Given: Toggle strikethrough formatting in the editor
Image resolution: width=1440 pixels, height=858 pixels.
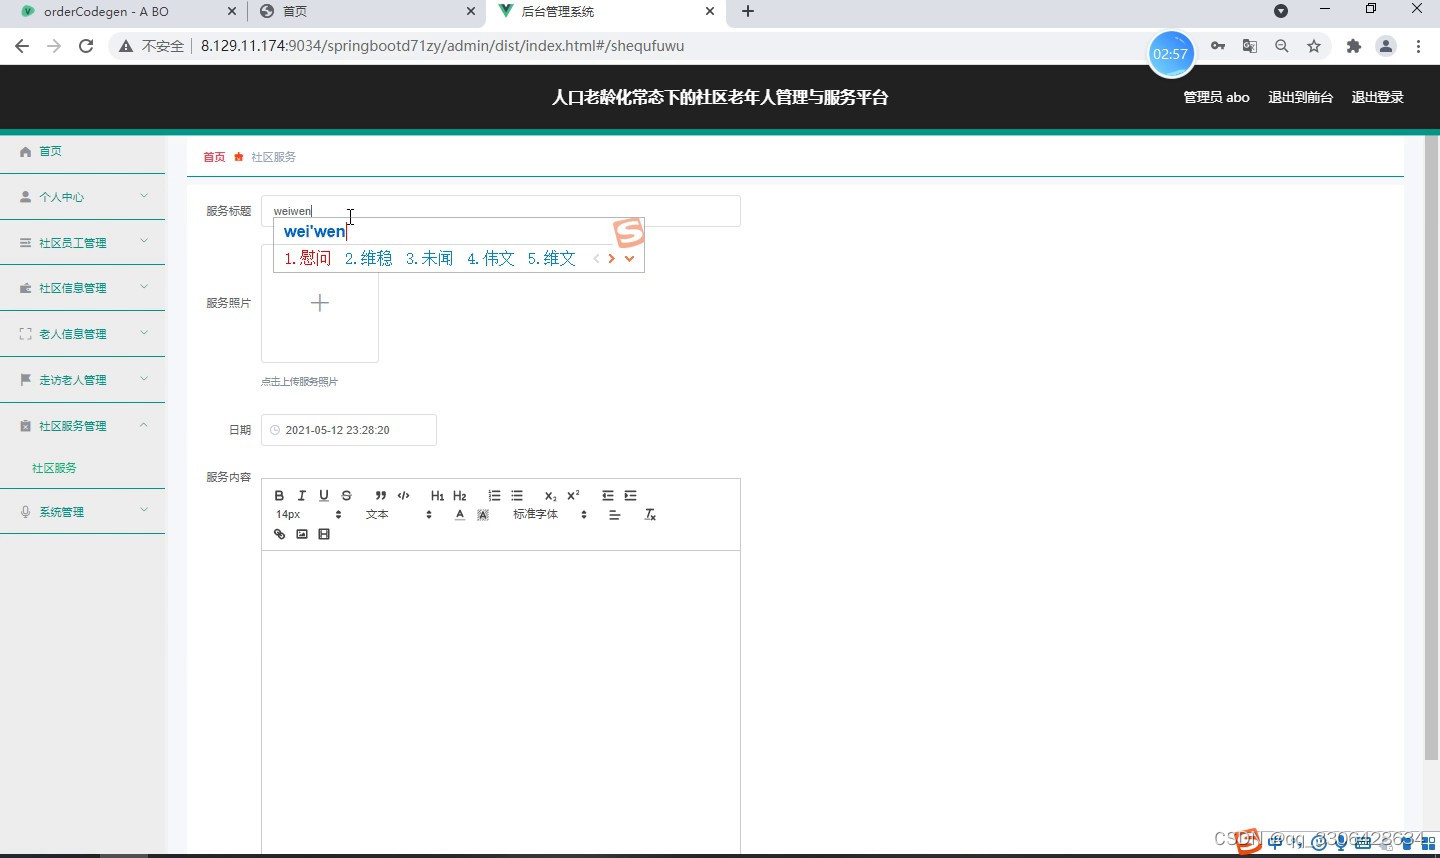Looking at the screenshot, I should (x=346, y=496).
